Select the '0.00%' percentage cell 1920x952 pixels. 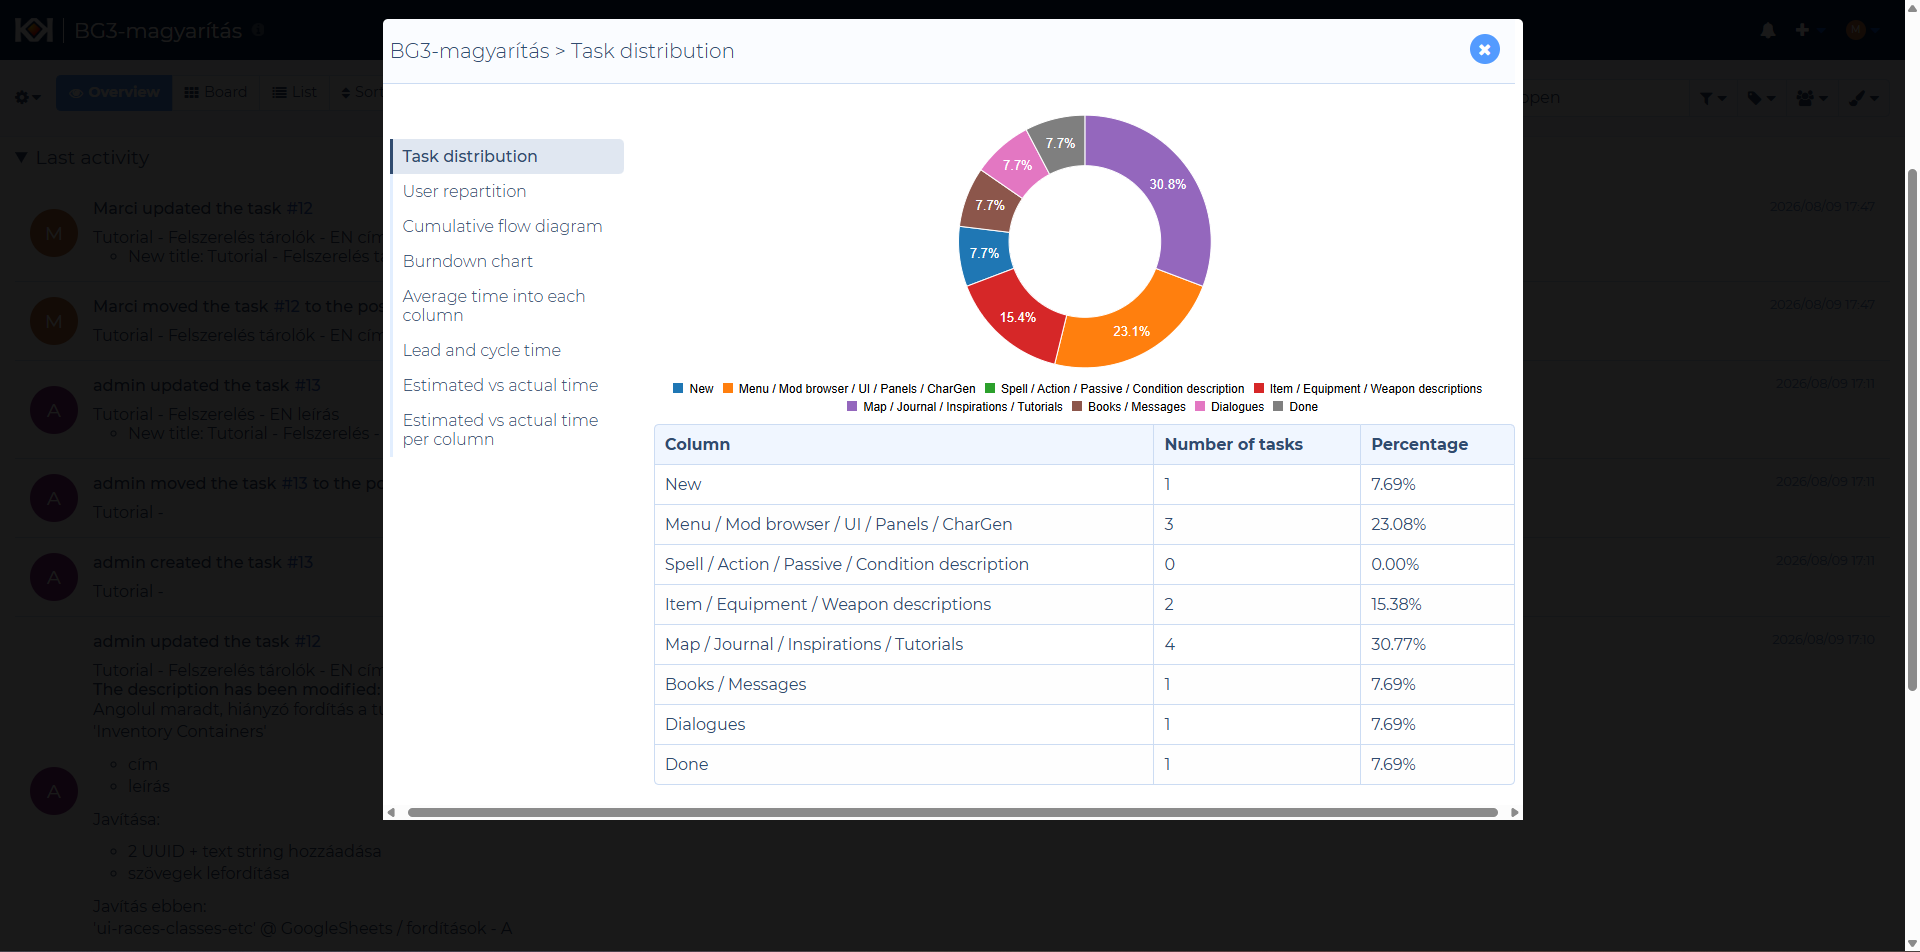coord(1437,564)
